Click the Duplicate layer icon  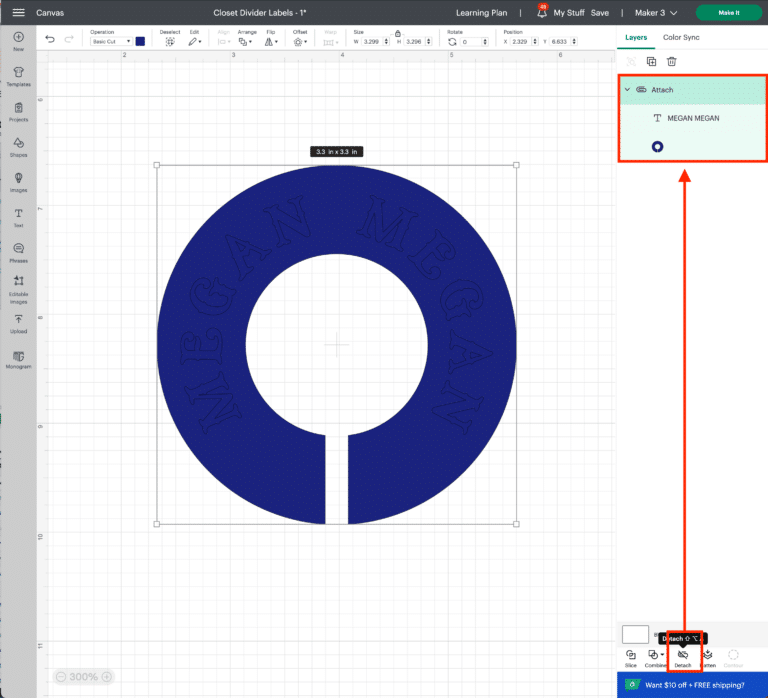pyautogui.click(x=651, y=61)
